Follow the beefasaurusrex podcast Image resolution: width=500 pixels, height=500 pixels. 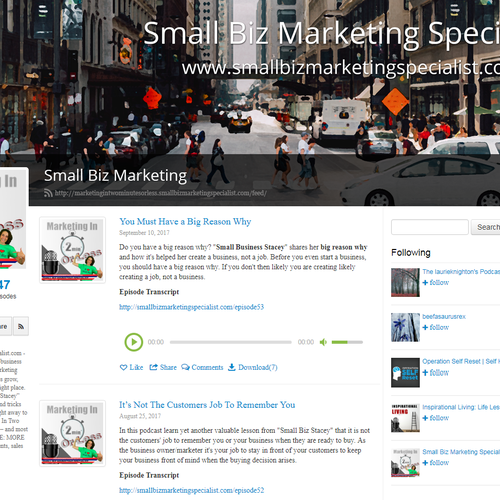436,327
